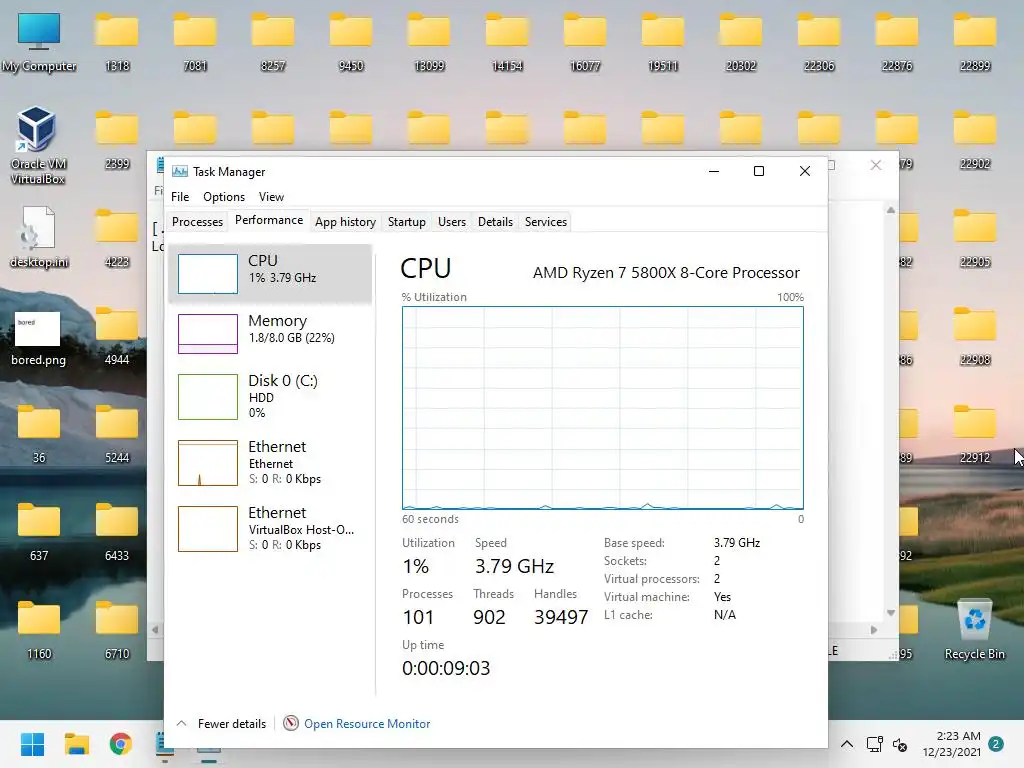Screen dimensions: 1024x768
Task: Open the Disk 0 (C:) performance entry
Action: 270,396
